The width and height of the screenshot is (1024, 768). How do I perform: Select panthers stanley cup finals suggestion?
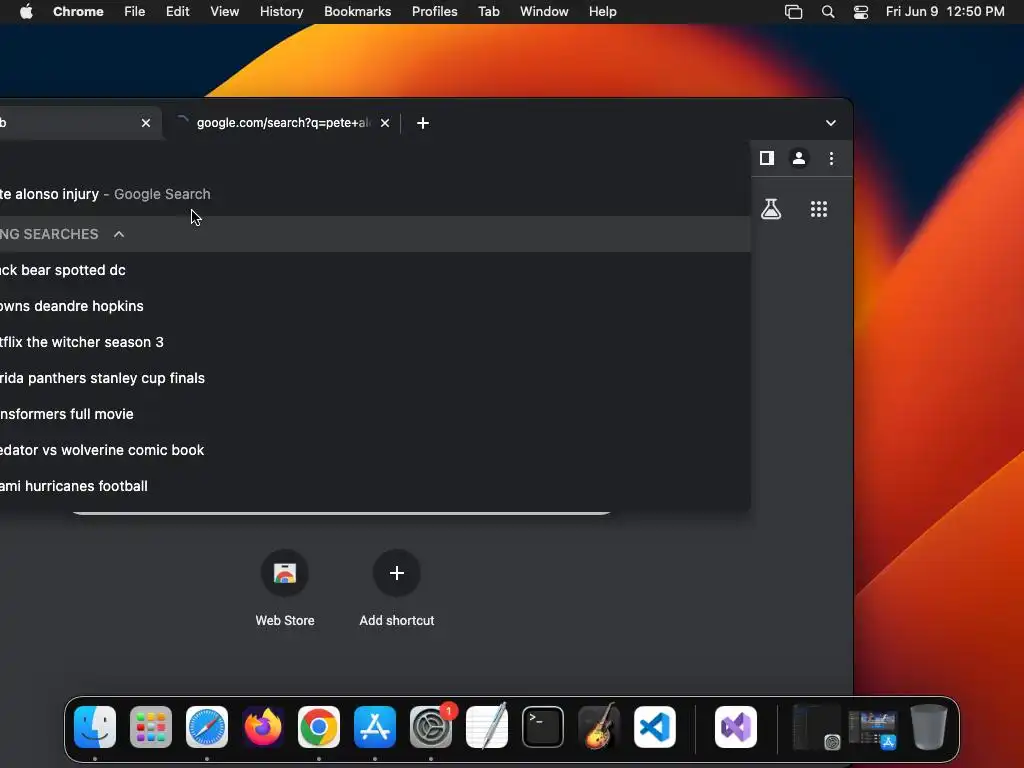[x=375, y=377]
